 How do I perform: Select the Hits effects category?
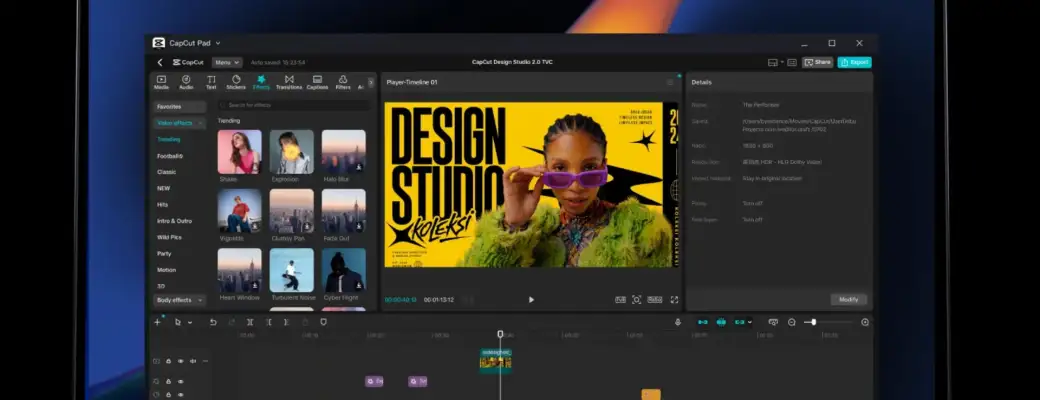(162, 205)
